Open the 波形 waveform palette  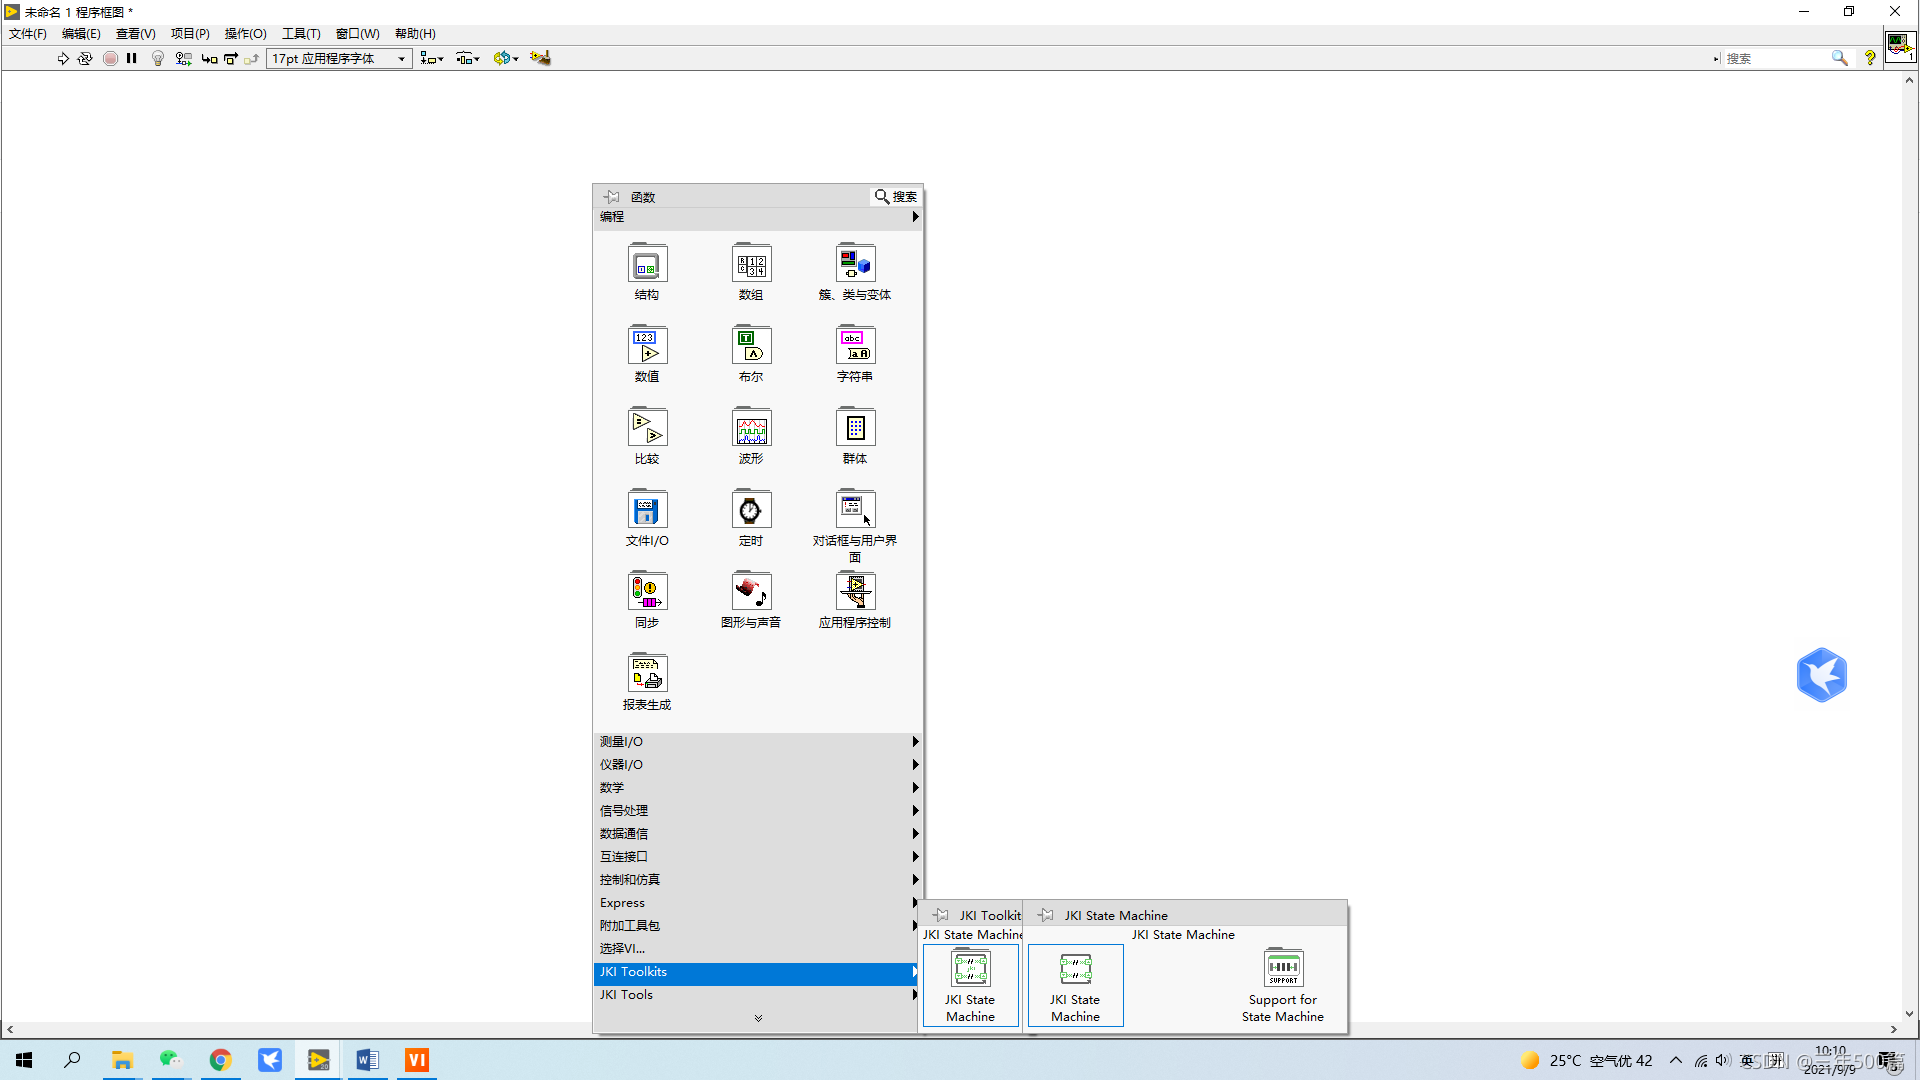(x=751, y=436)
